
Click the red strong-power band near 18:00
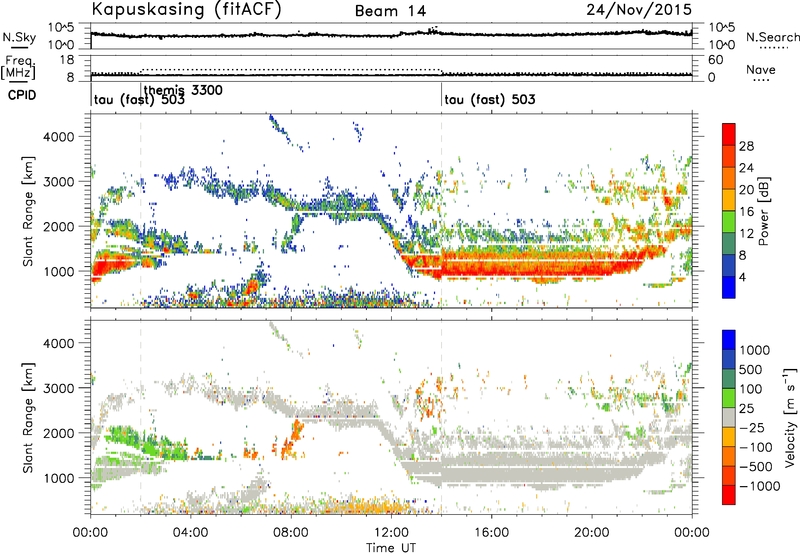(541, 265)
